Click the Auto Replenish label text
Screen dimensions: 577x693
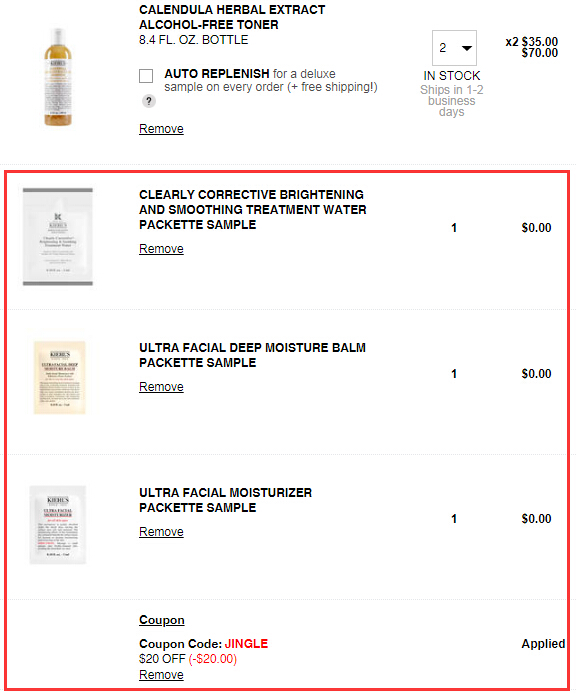[217, 73]
